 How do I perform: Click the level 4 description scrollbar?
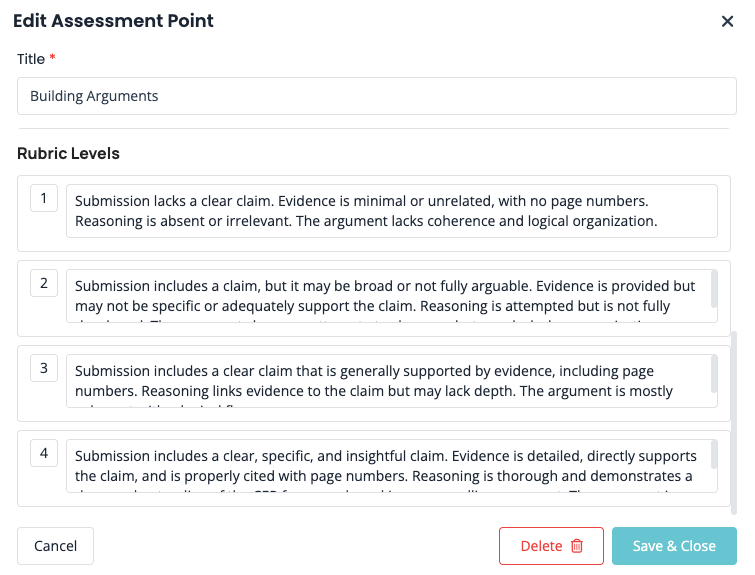(714, 455)
